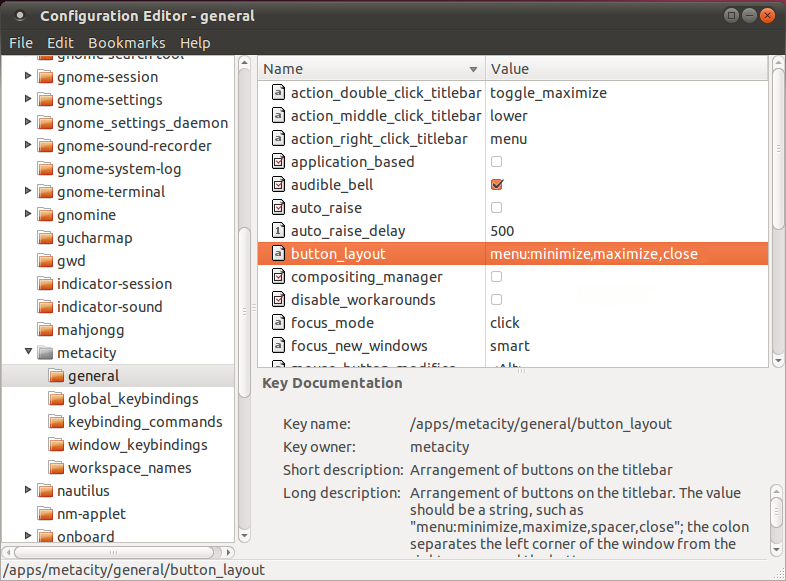Click the gnome-system-log folder icon
This screenshot has height=581, width=786.
coord(45,169)
